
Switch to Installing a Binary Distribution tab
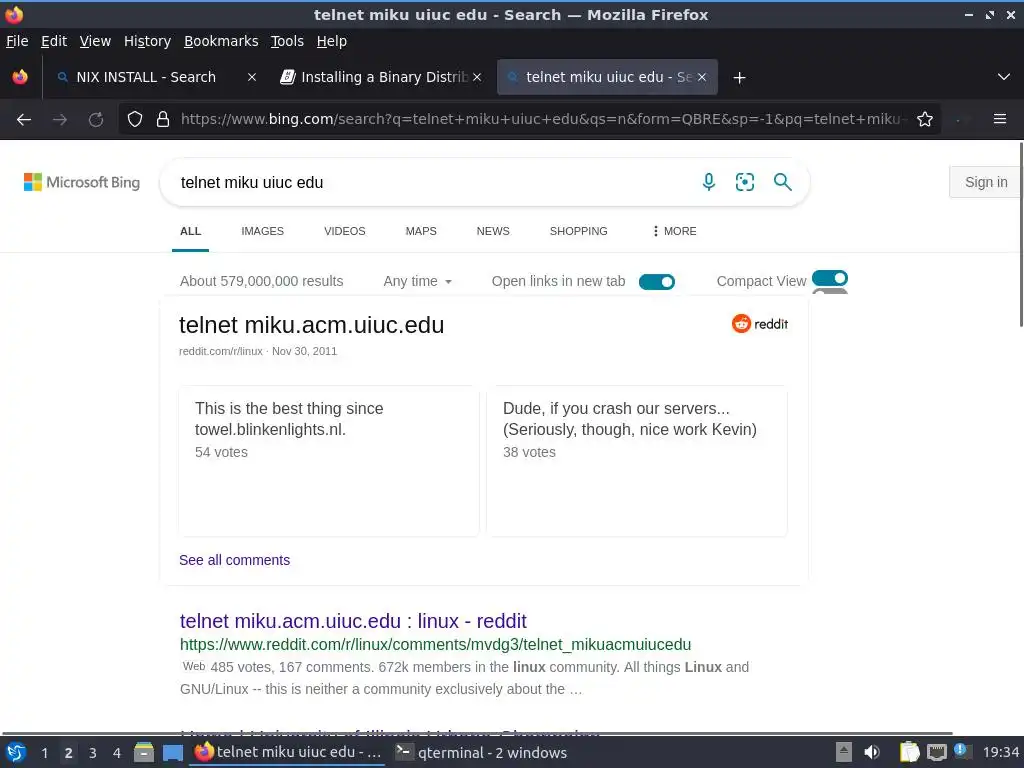coord(382,77)
